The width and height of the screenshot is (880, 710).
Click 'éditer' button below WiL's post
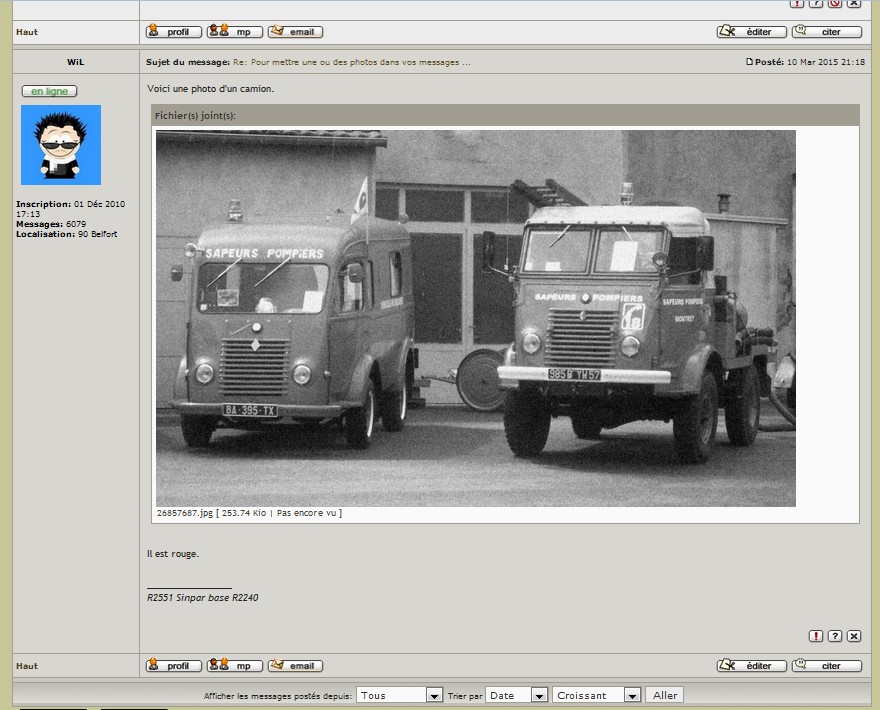(x=752, y=666)
